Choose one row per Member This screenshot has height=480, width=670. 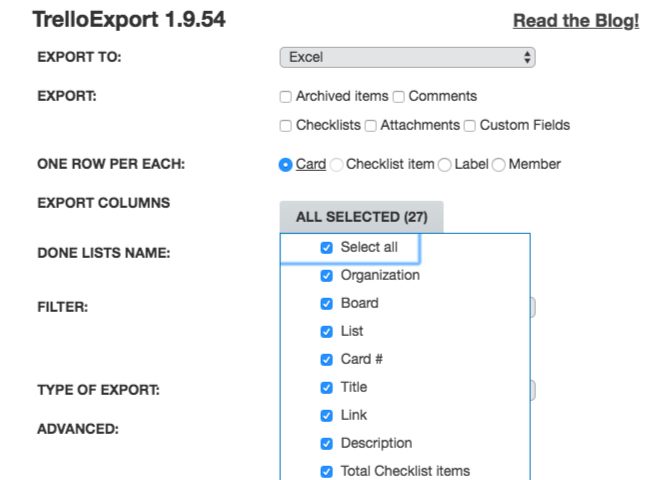tap(498, 165)
